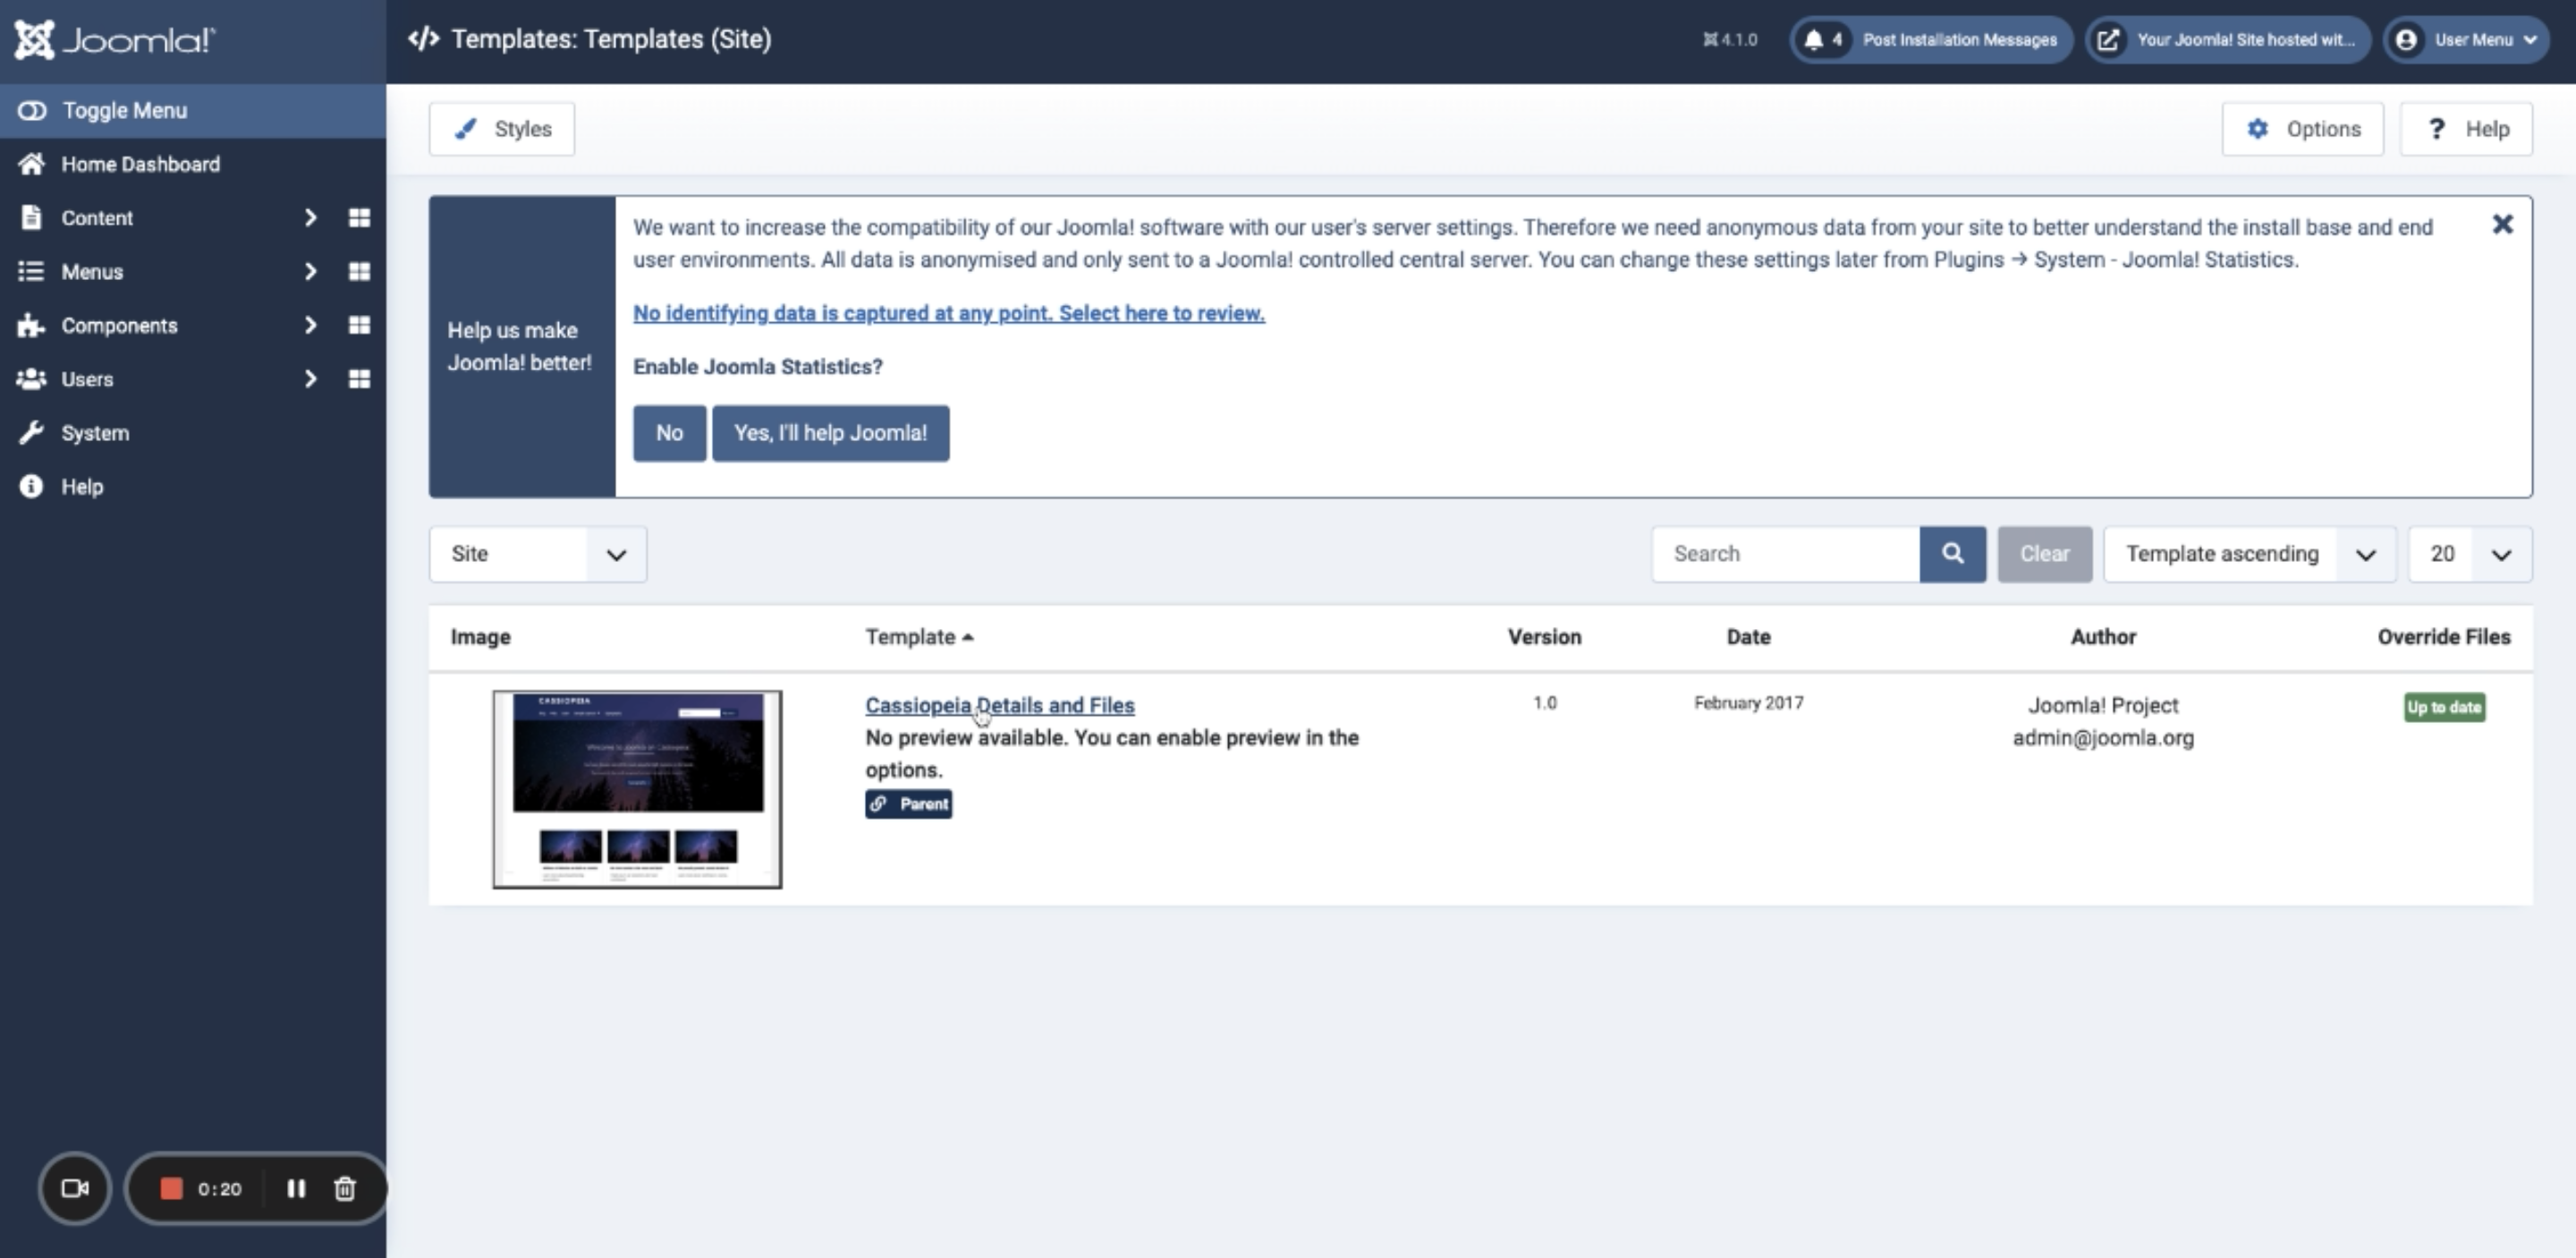Click the Date column header

pyautogui.click(x=1748, y=637)
